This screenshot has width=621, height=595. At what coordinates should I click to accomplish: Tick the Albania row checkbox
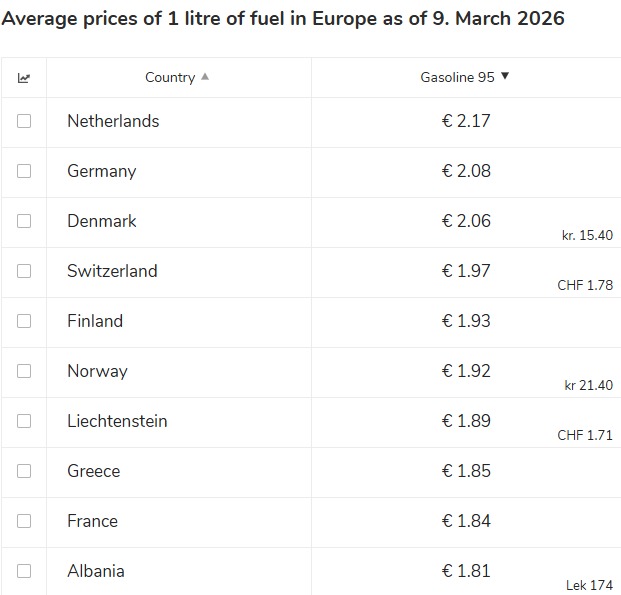tap(24, 571)
